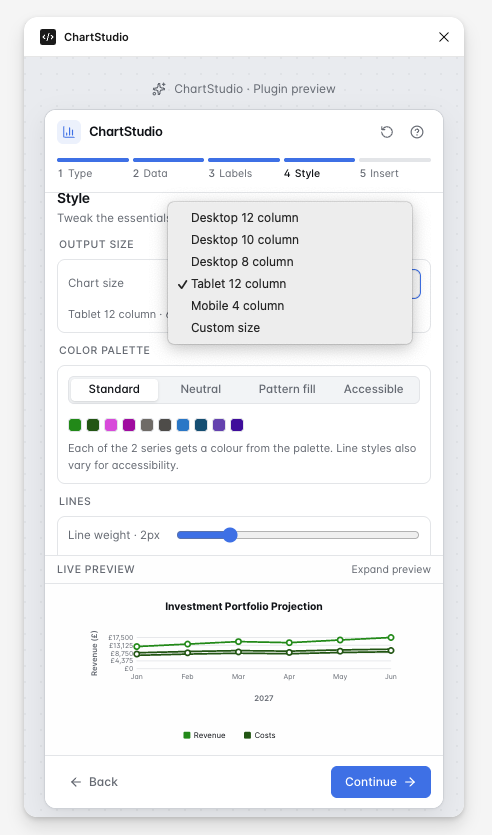Choose Mobile 4 column size
Viewport: 492px width, 835px height.
click(x=290, y=306)
